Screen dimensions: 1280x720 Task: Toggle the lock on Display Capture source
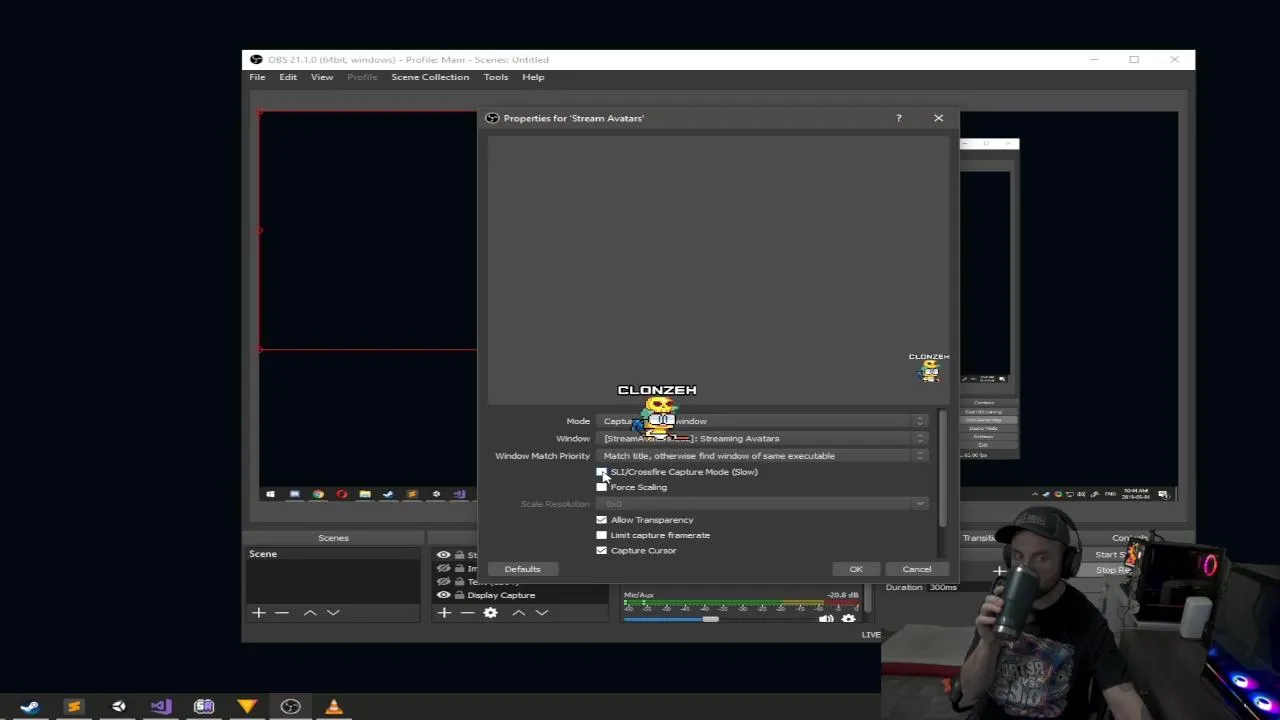pos(459,595)
